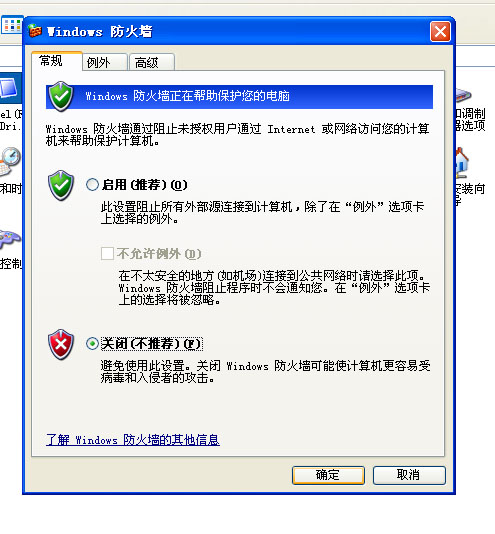Viewport: 495px width, 534px height.
Task: Click the grid view icon left of the title bar
Action: [x=12, y=25]
